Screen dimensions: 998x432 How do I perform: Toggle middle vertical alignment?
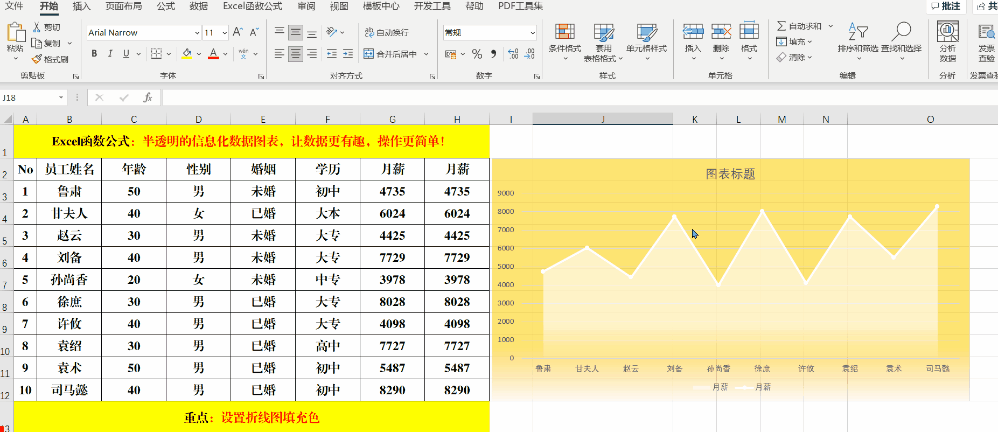pyautogui.click(x=295, y=32)
